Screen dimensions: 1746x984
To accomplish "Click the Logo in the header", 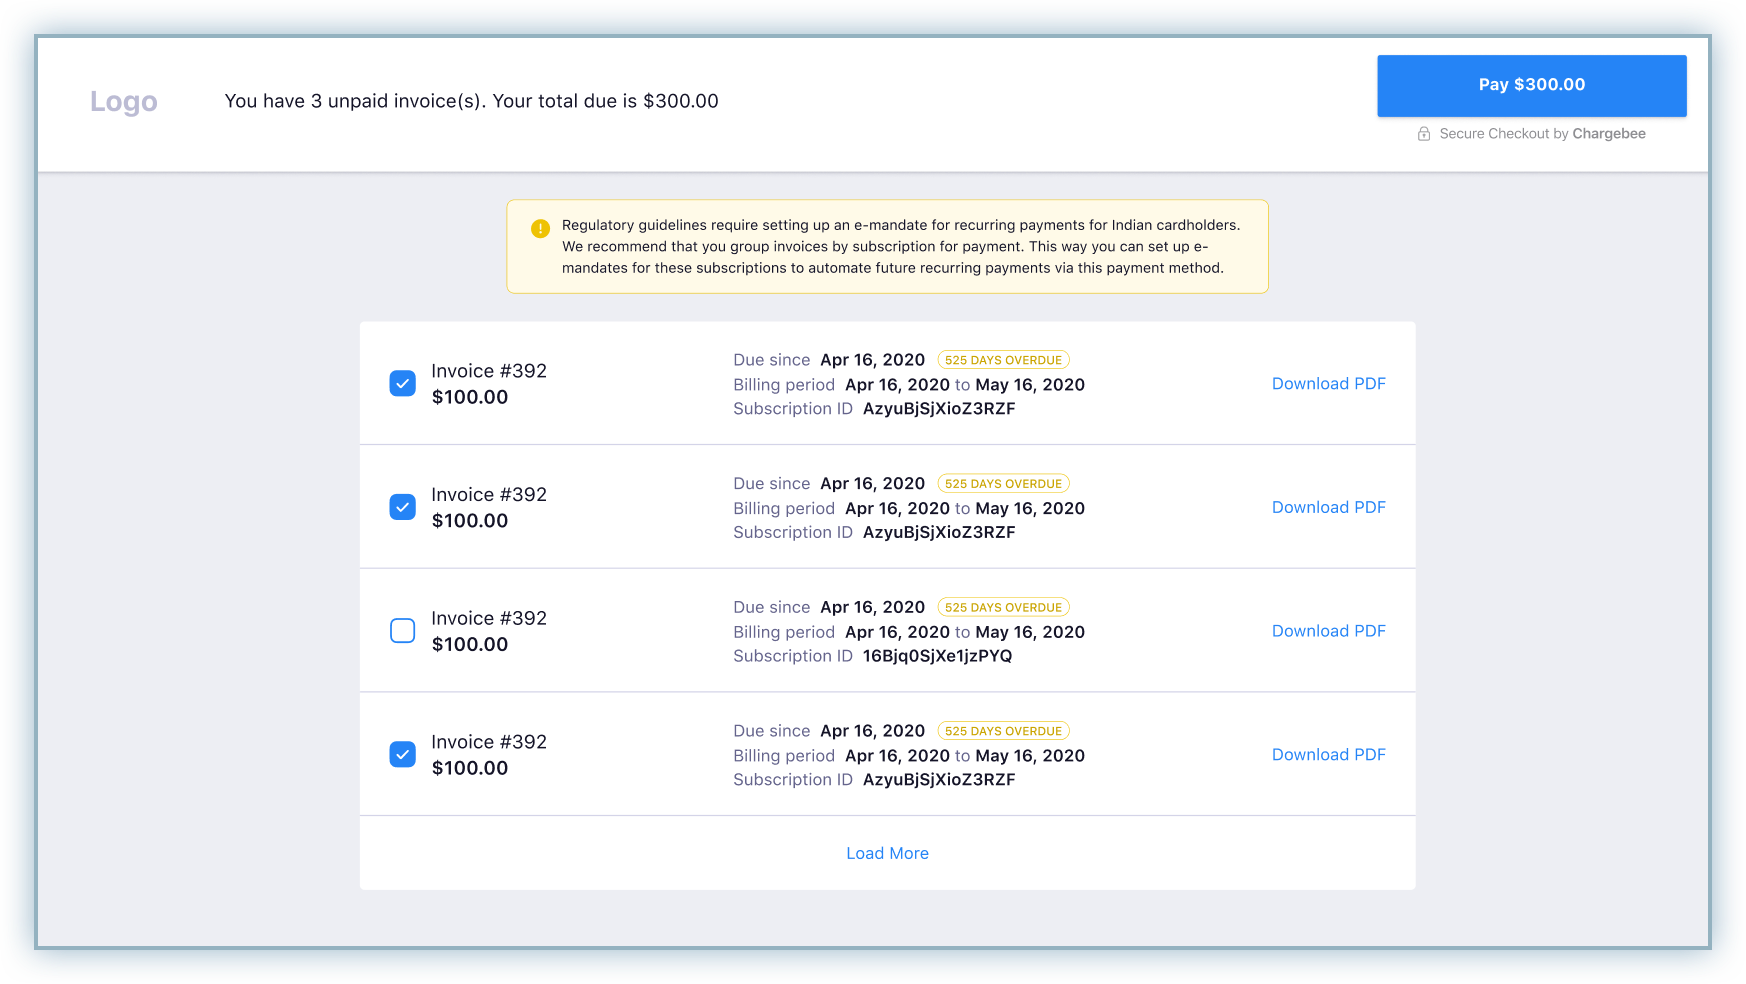I will point(124,101).
